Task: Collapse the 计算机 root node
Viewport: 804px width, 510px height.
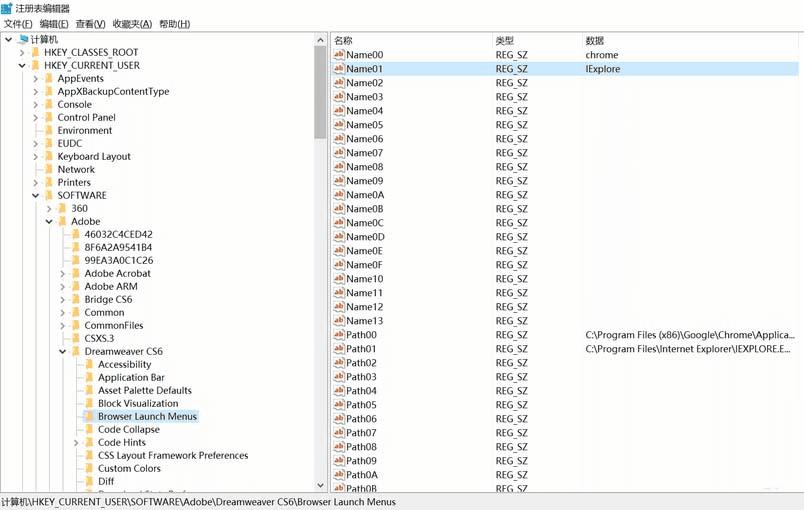Action: (x=9, y=39)
